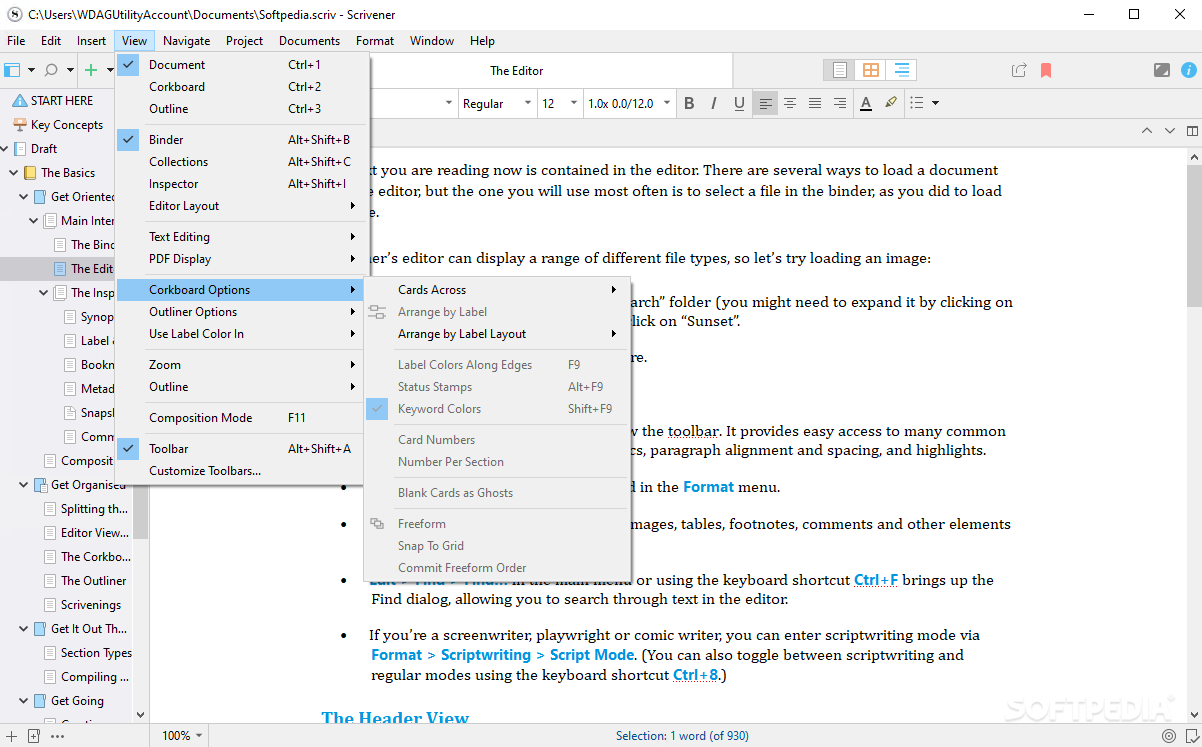Click the Script Mode link in text
The width and height of the screenshot is (1202, 747).
coord(591,655)
